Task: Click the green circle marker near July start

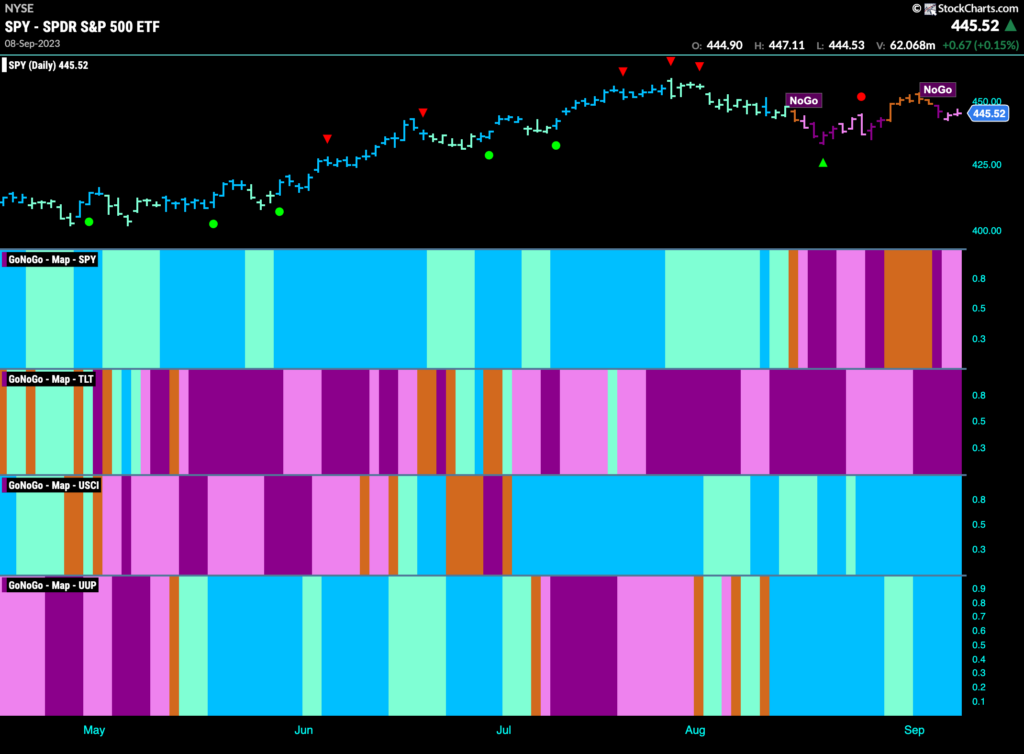Action: [489, 155]
